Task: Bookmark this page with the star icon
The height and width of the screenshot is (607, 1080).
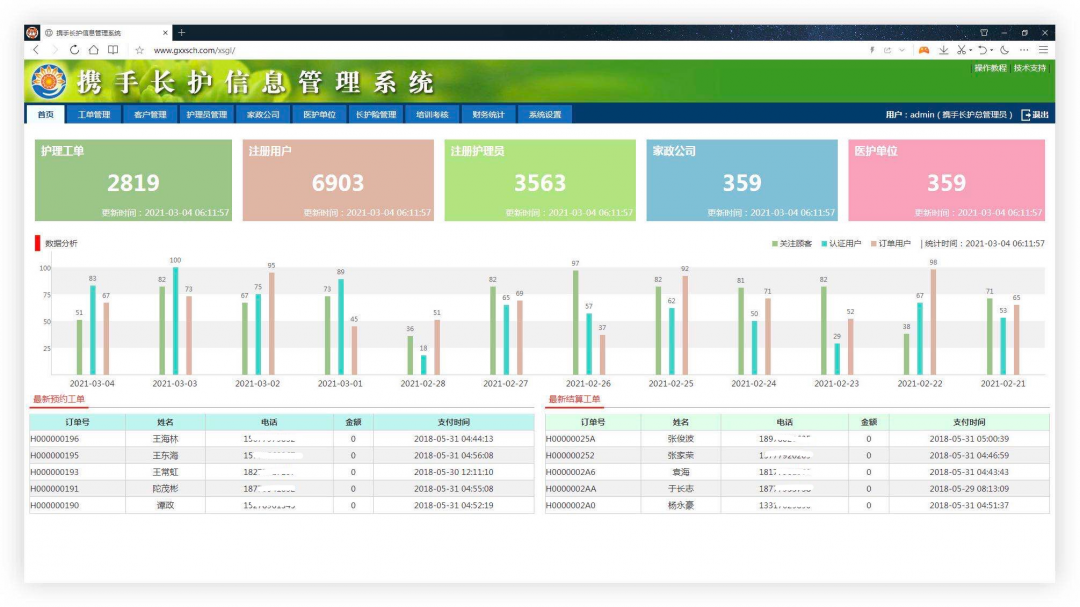Action: click(x=140, y=50)
